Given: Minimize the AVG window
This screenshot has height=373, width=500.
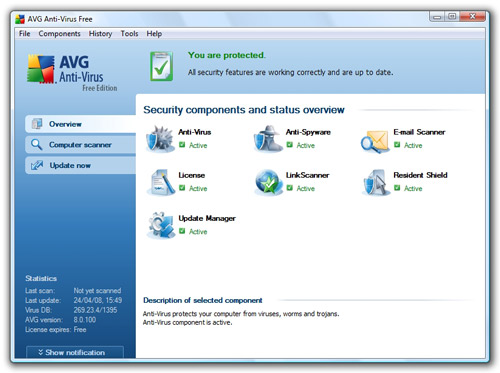Looking at the screenshot, I should pyautogui.click(x=437, y=16).
